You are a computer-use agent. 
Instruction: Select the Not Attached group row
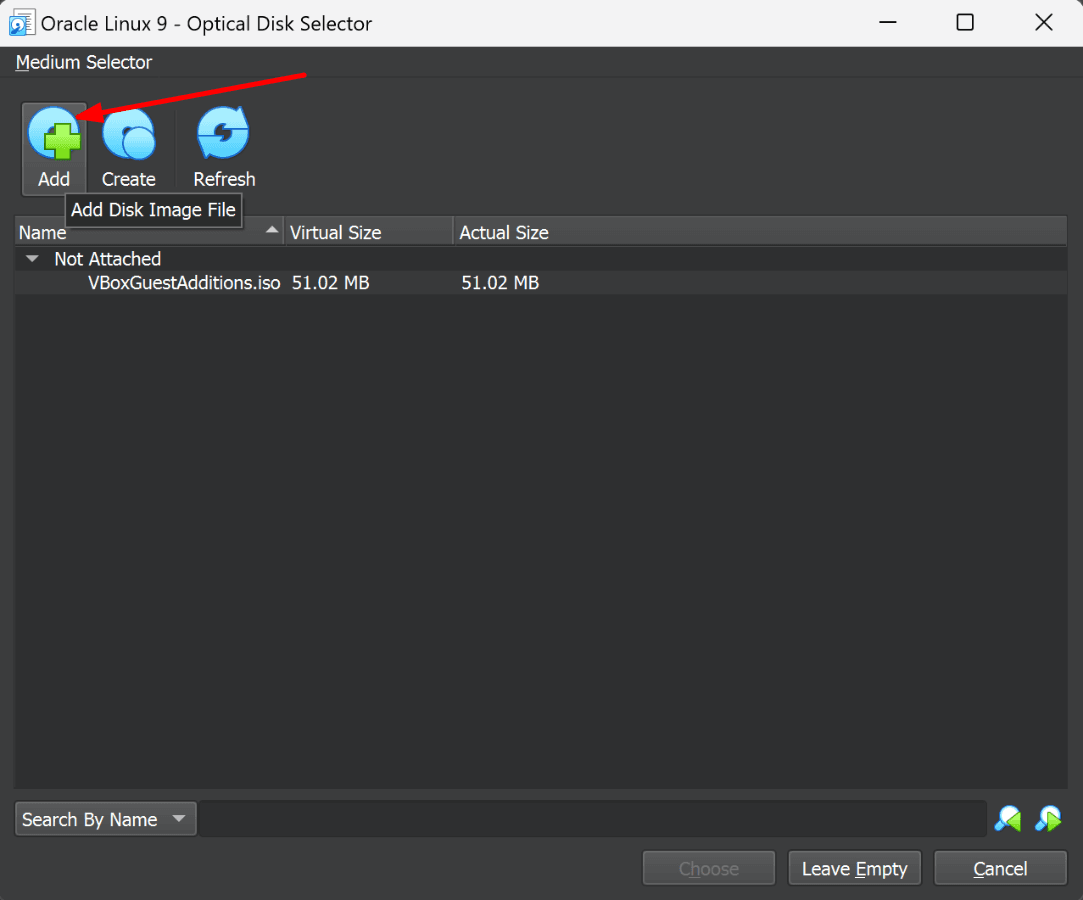point(107,258)
